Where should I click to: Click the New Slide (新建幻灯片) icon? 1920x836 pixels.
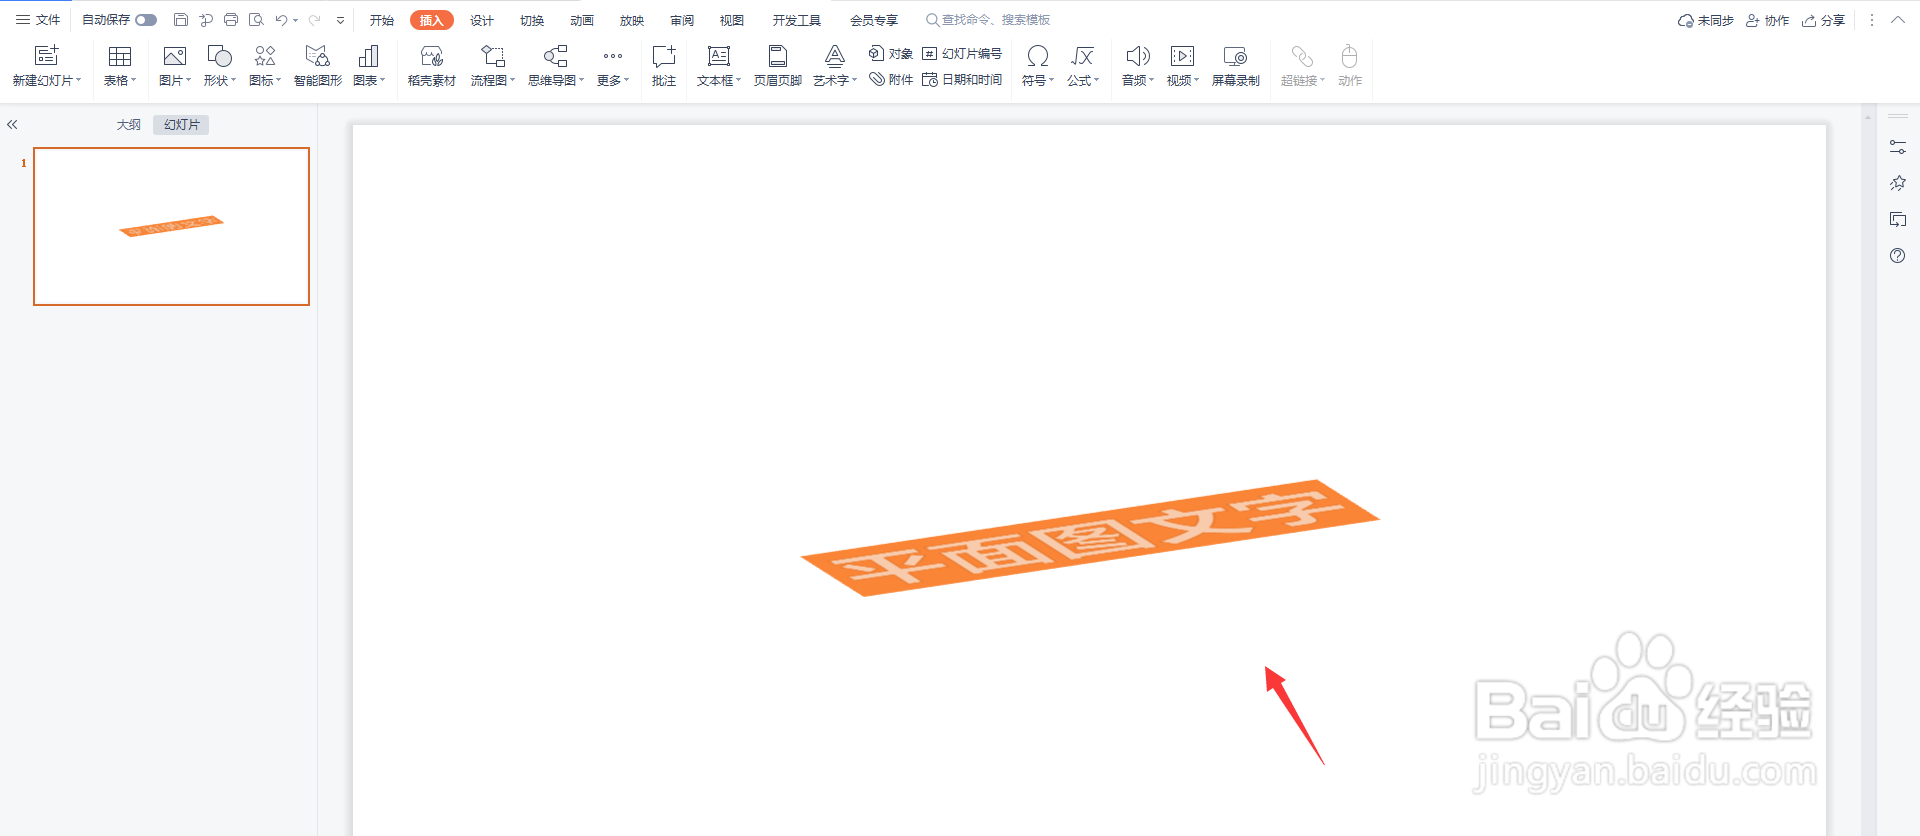[46, 56]
